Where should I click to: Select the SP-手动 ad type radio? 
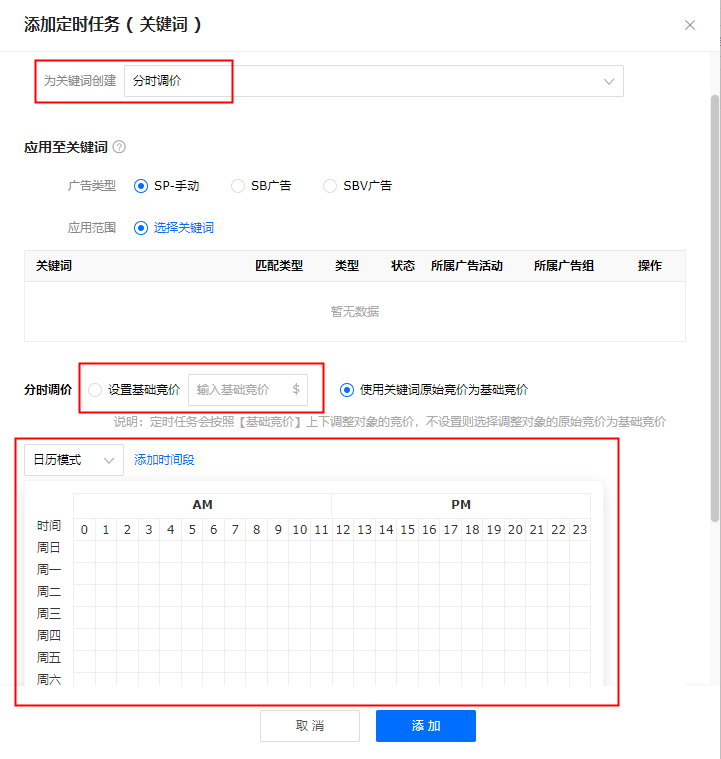pyautogui.click(x=141, y=186)
